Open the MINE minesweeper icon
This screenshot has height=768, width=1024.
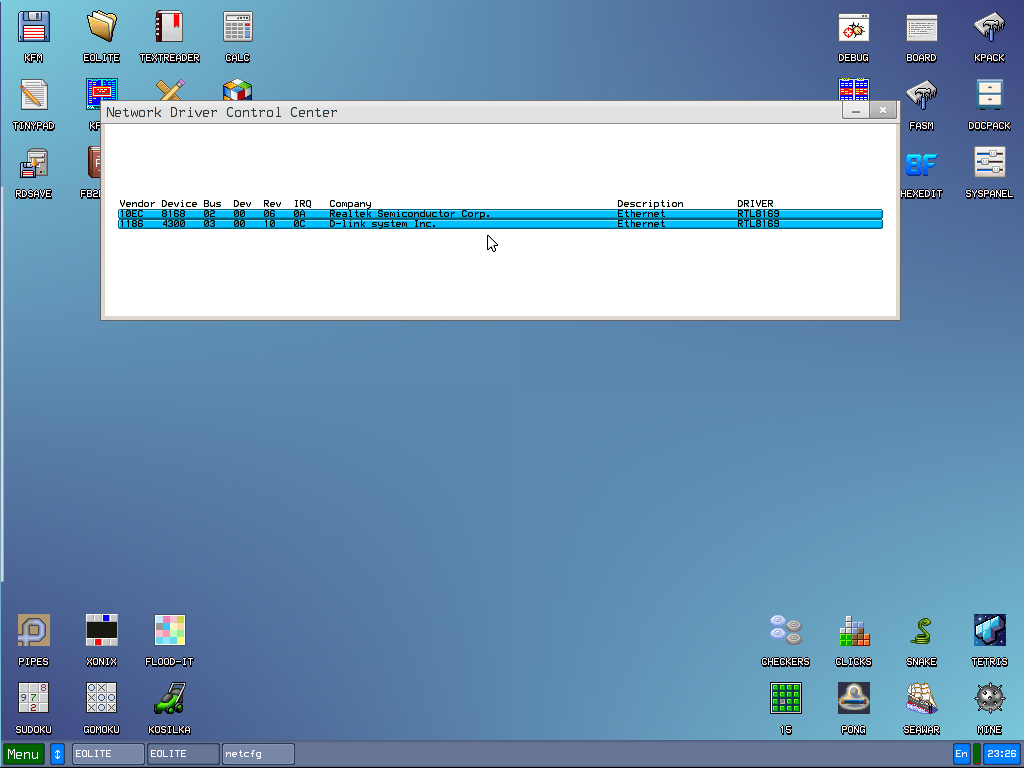click(x=989, y=700)
